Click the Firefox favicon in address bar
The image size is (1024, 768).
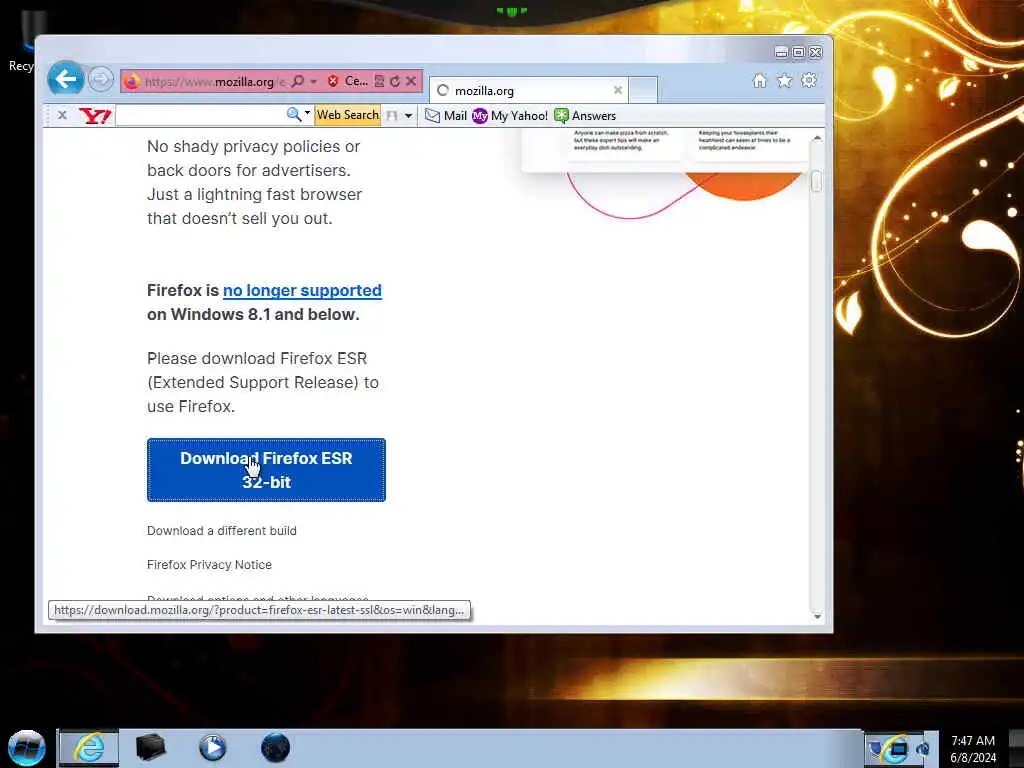(x=132, y=81)
